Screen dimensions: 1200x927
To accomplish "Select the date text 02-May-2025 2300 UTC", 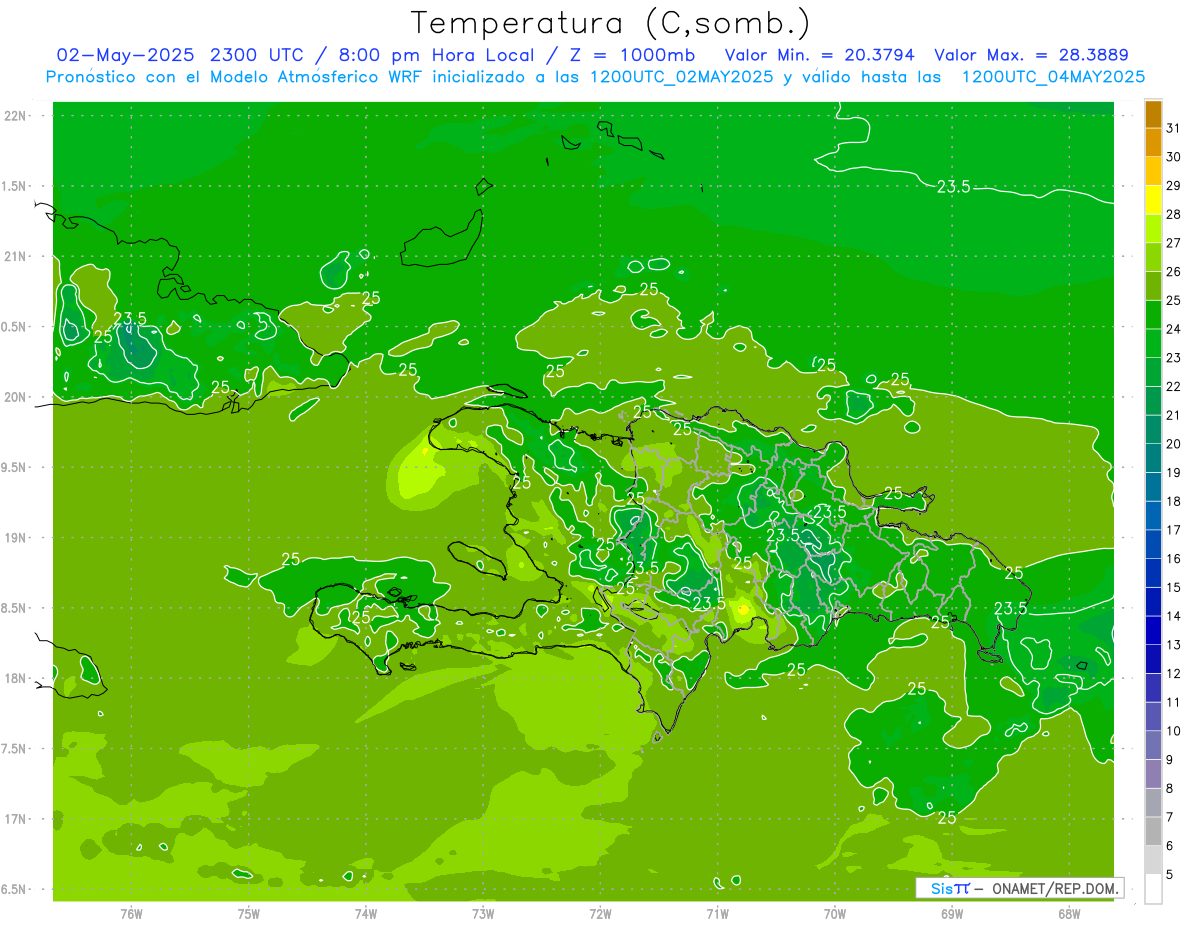I will pos(180,55).
